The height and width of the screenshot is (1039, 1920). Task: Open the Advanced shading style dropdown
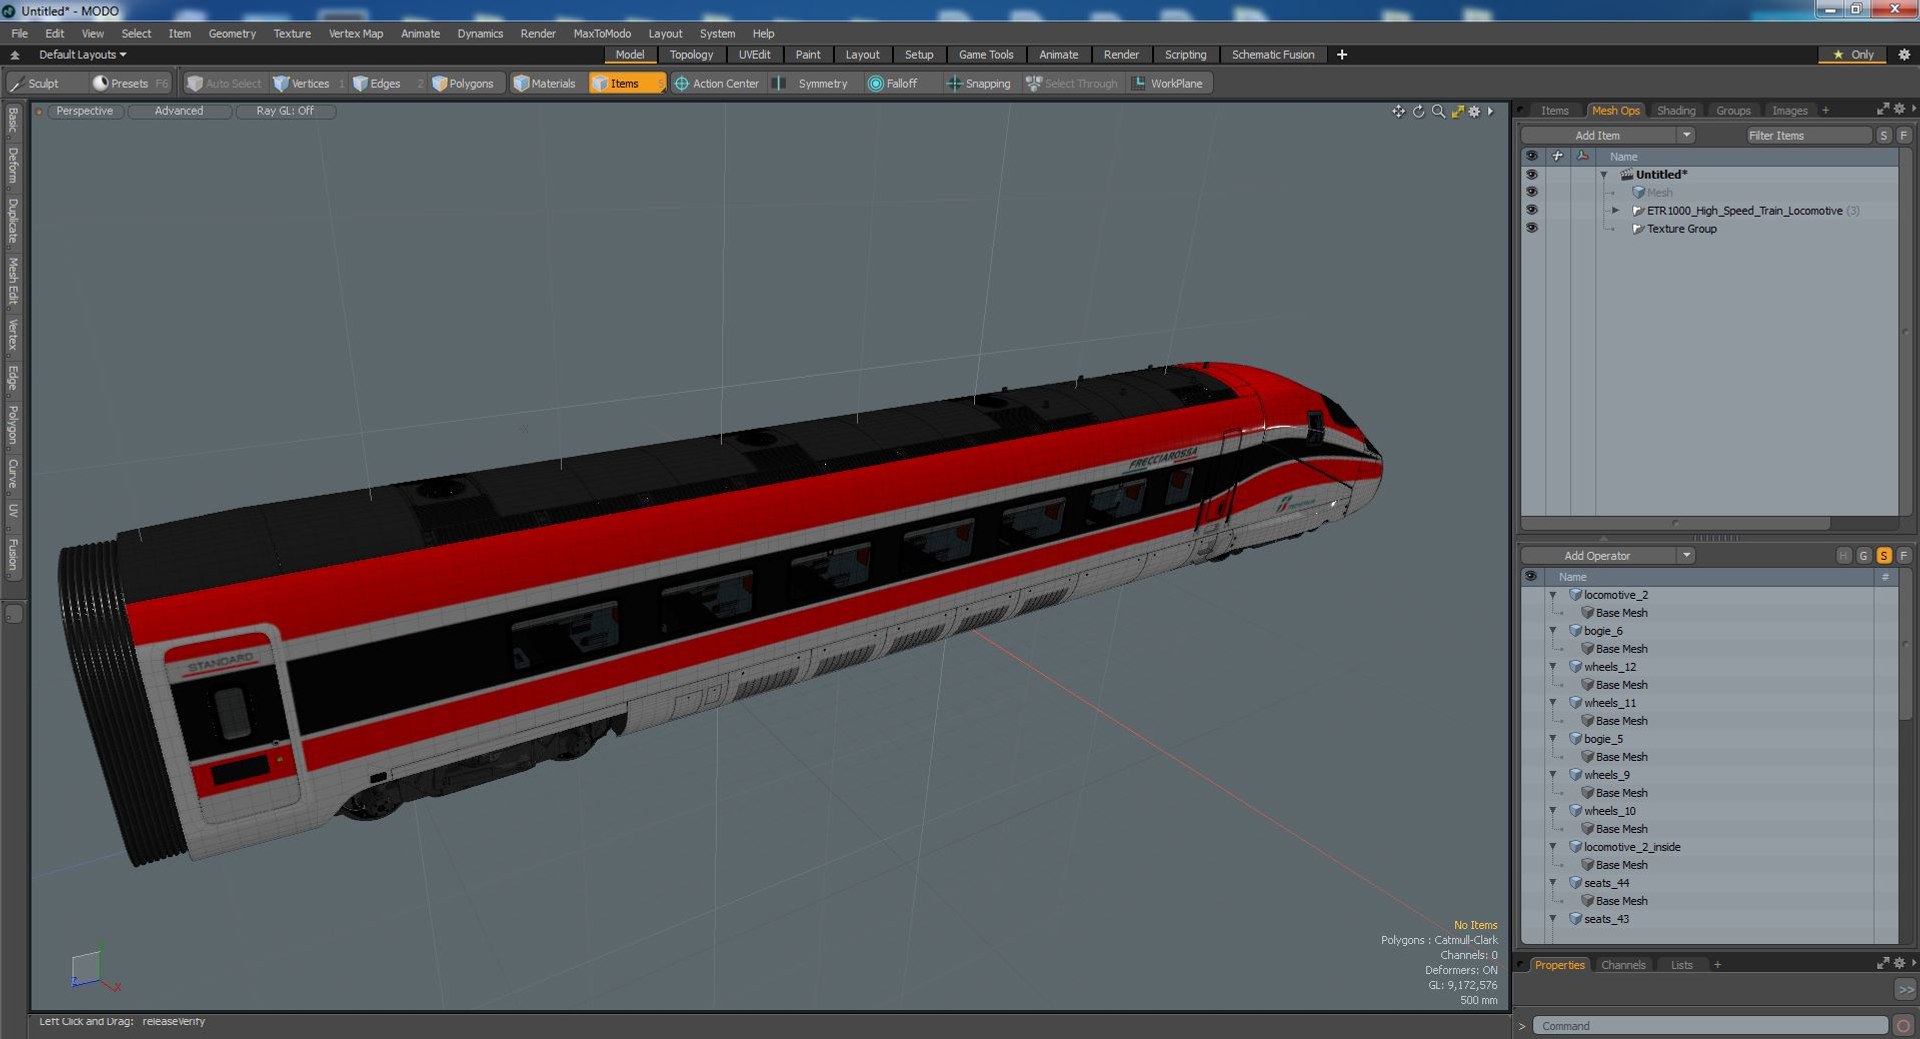[179, 111]
